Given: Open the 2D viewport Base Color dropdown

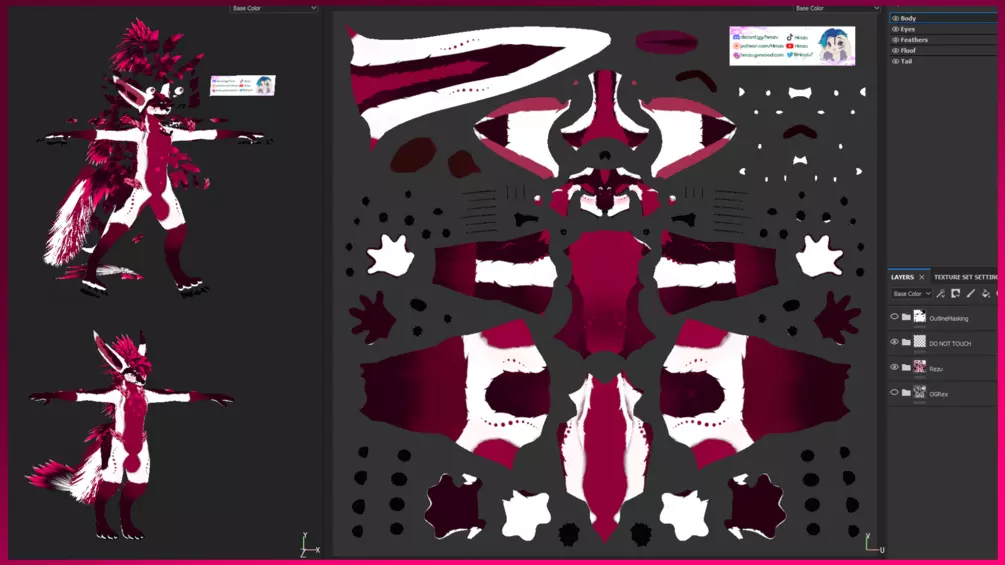Looking at the screenshot, I should coord(837,8).
